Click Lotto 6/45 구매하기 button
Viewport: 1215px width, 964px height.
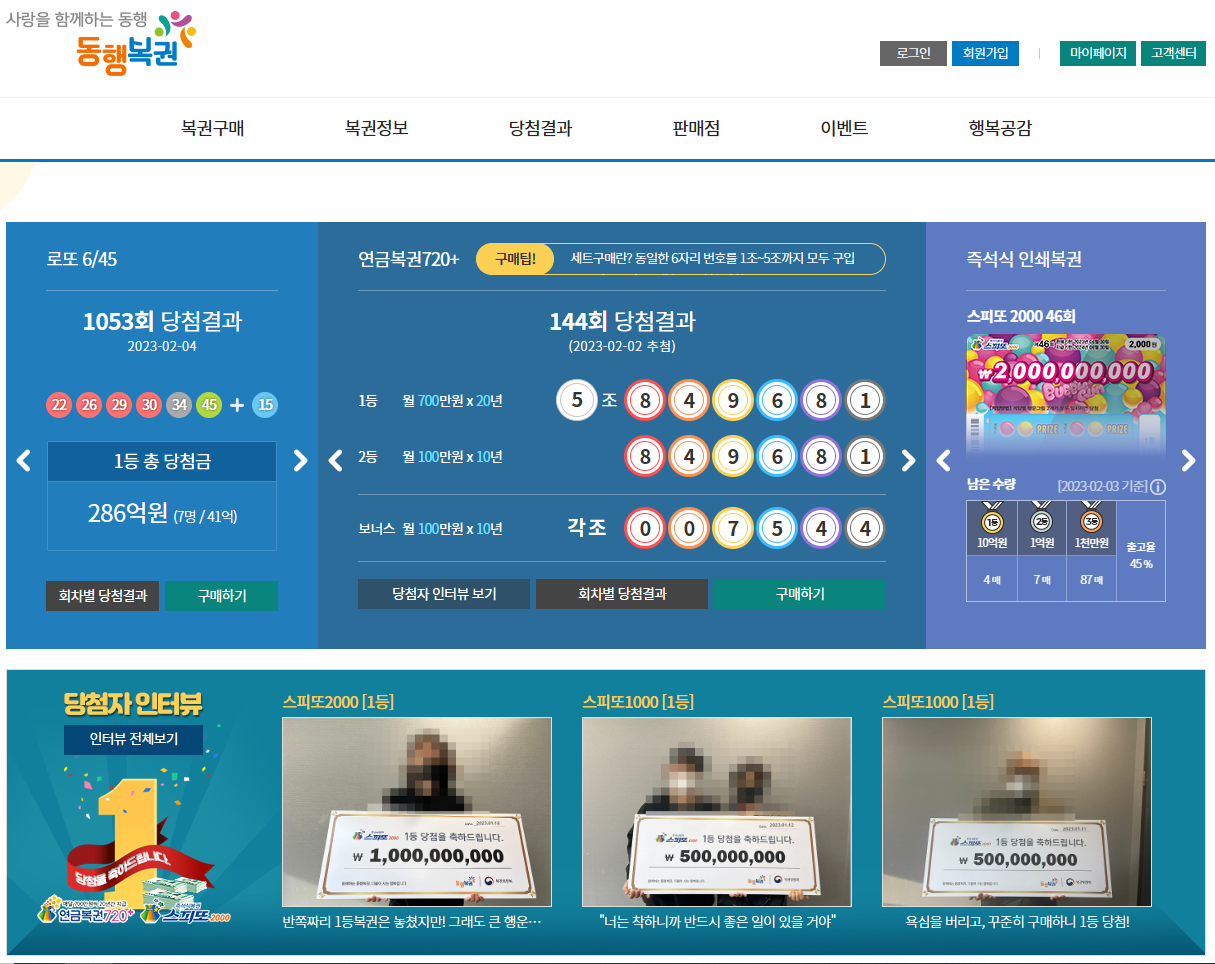222,596
